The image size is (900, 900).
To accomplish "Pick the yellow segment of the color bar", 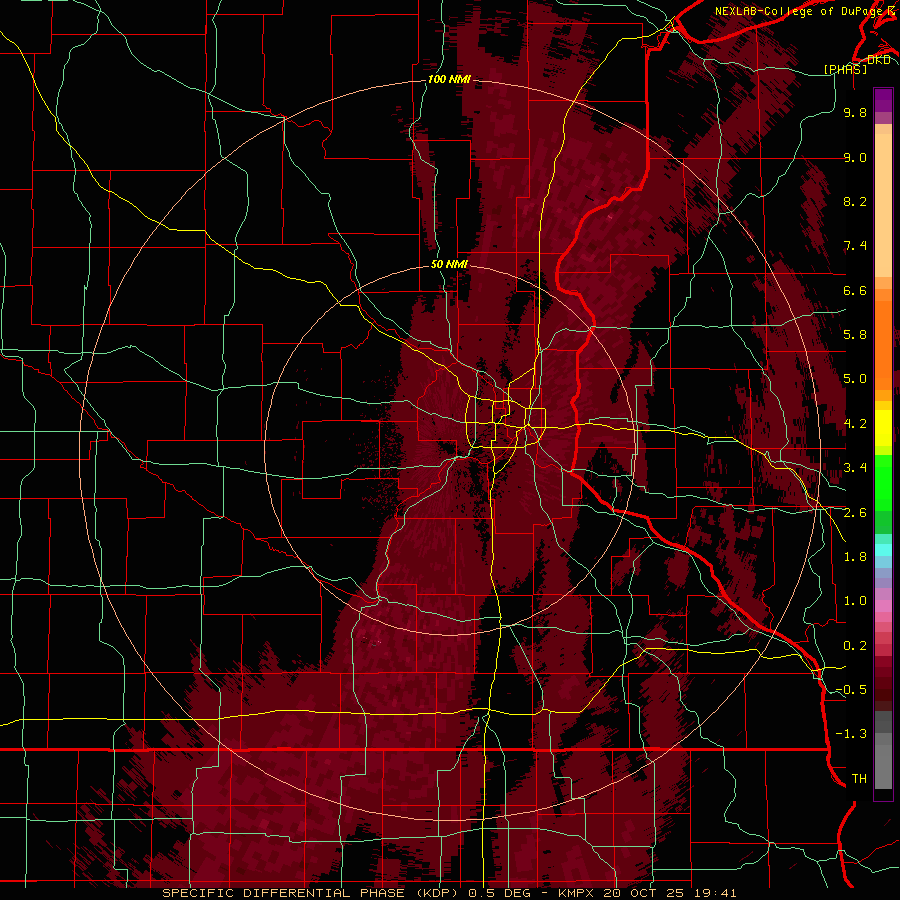I will point(883,428).
